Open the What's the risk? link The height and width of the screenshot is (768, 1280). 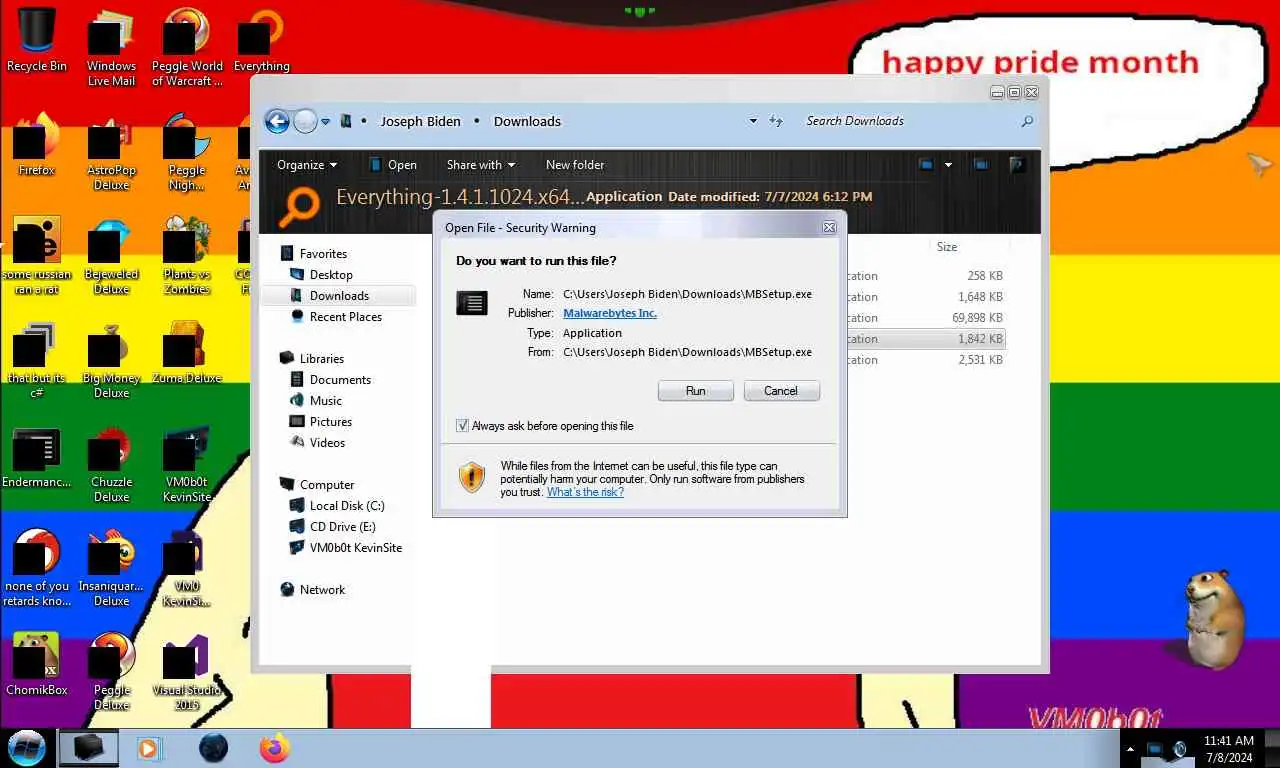point(585,492)
